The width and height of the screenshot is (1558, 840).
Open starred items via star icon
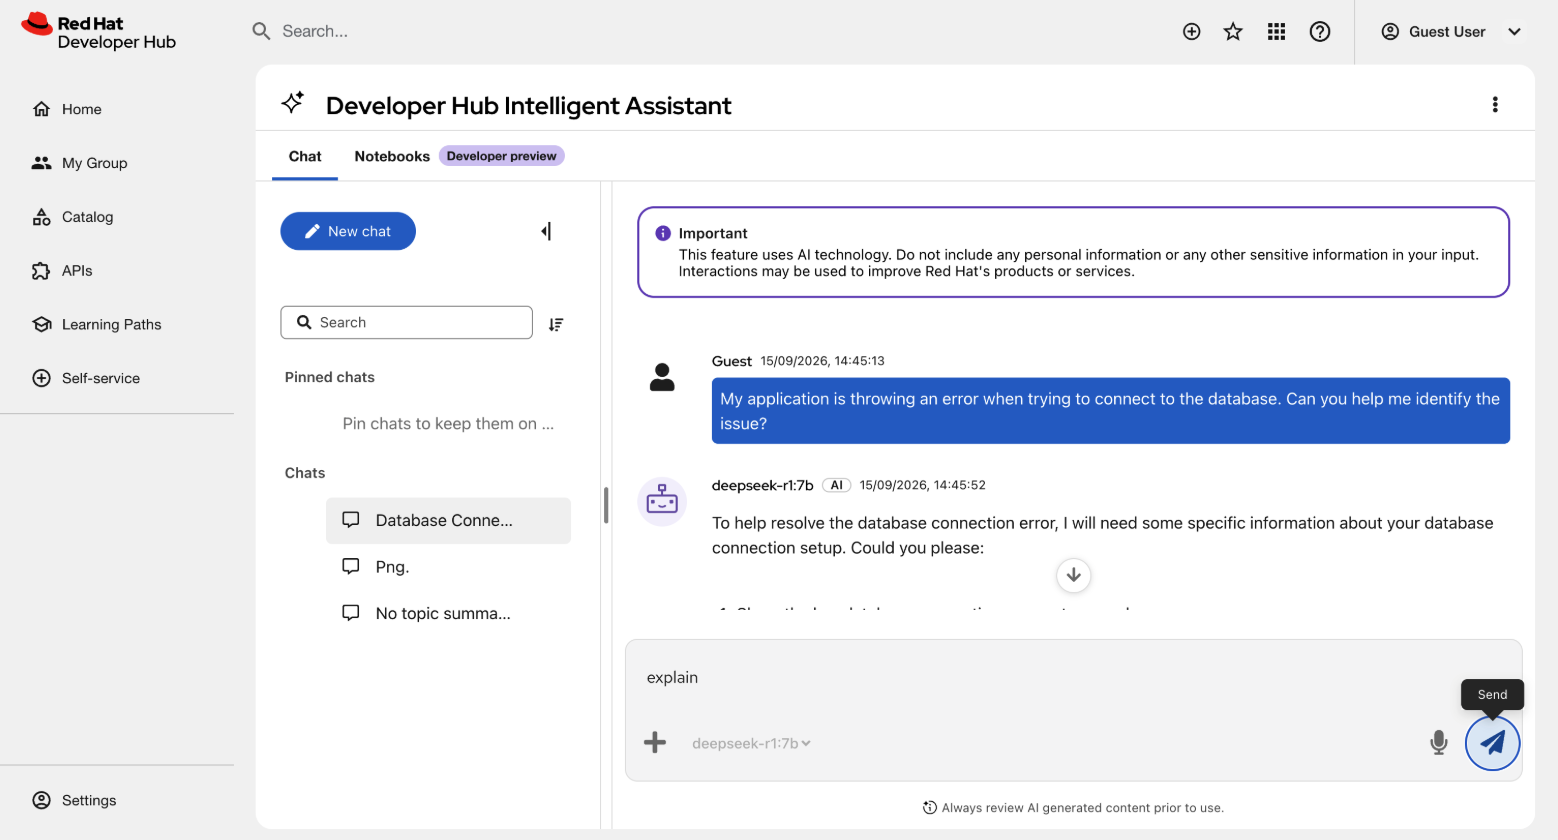point(1233,32)
